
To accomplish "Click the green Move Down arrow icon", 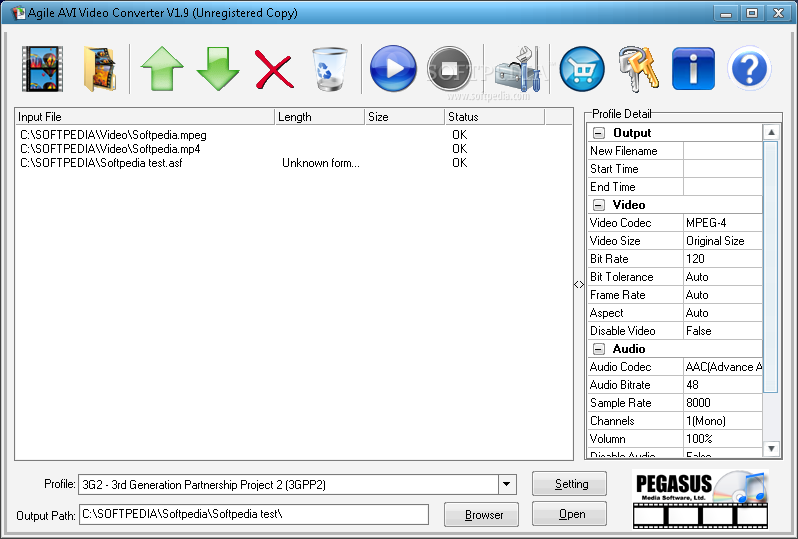I will click(x=218, y=69).
